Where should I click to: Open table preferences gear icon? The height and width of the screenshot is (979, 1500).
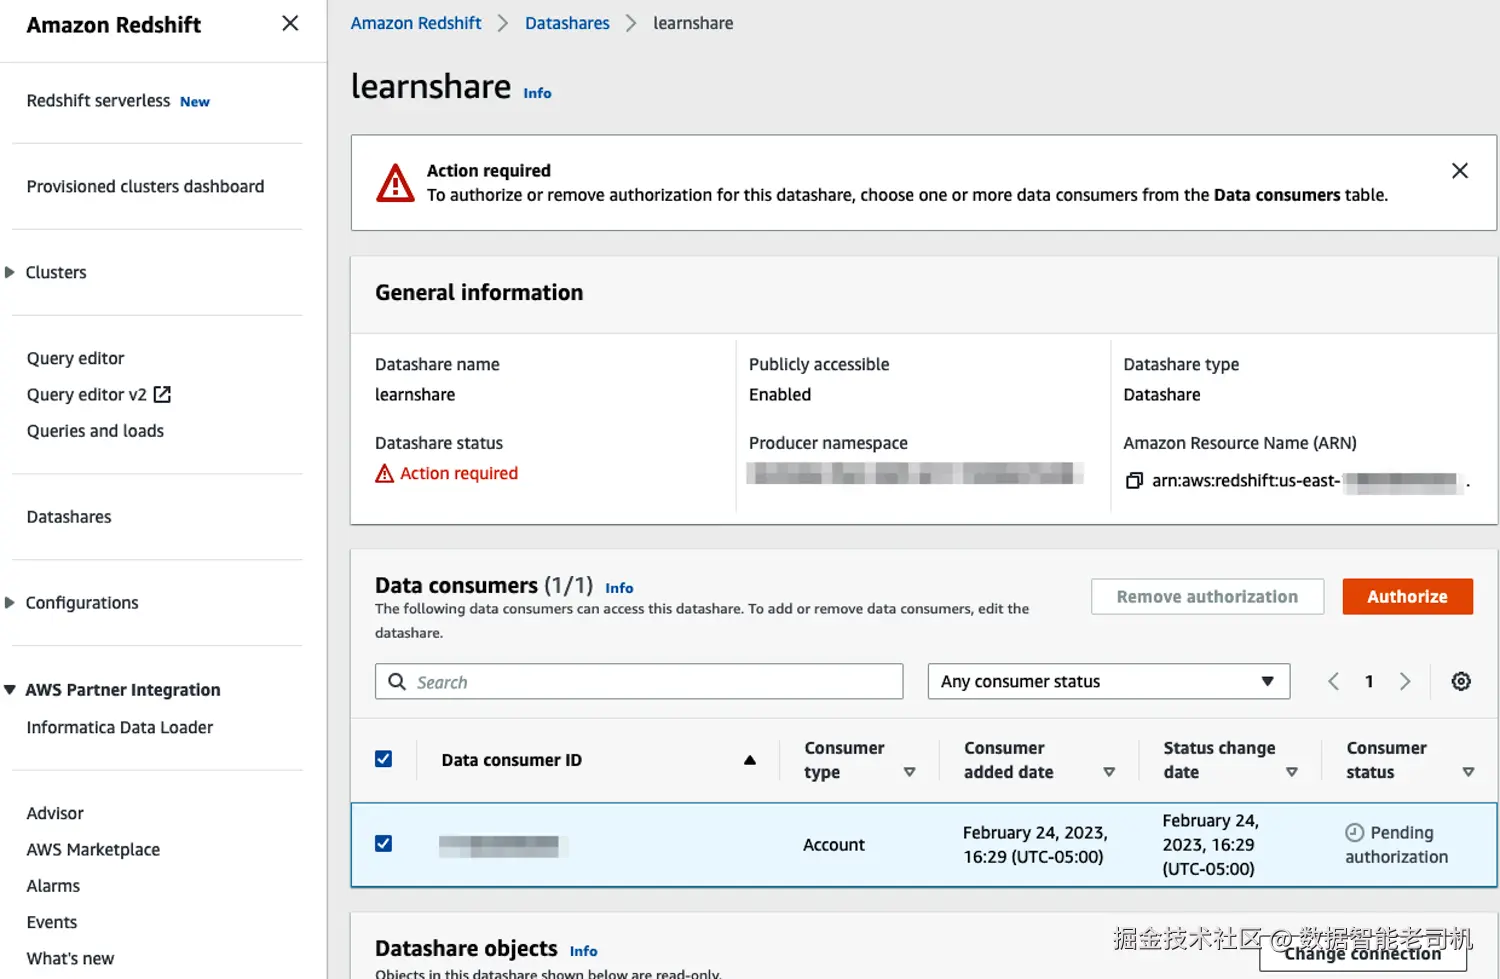1461,681
